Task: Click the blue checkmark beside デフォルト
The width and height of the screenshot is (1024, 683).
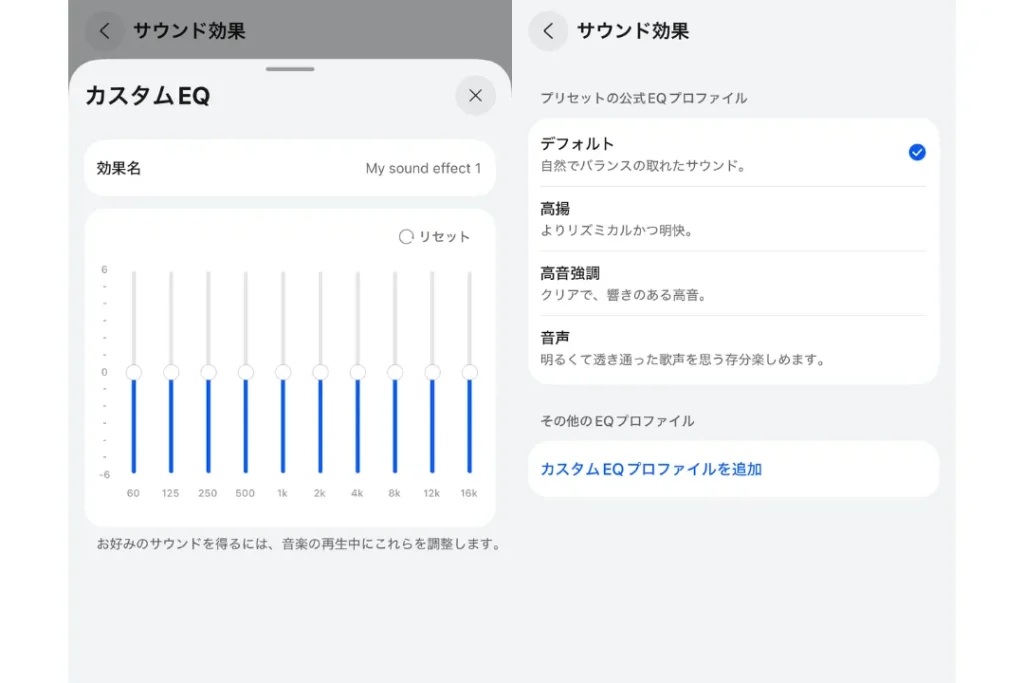Action: click(916, 152)
